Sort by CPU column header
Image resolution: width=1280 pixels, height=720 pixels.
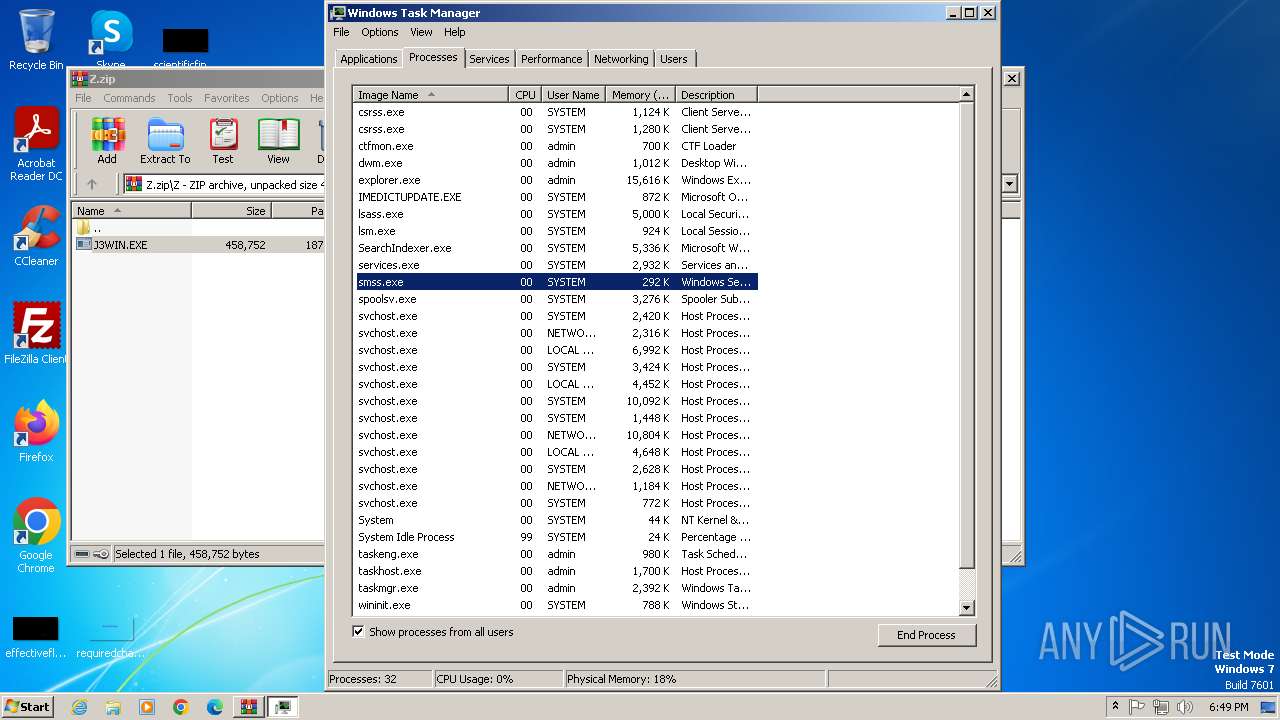[525, 95]
